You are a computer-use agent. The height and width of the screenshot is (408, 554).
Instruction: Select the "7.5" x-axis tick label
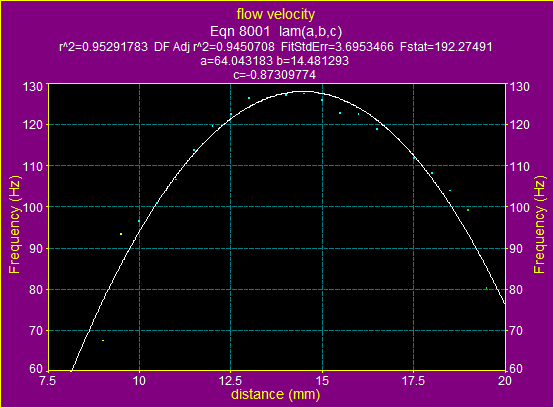point(48,381)
